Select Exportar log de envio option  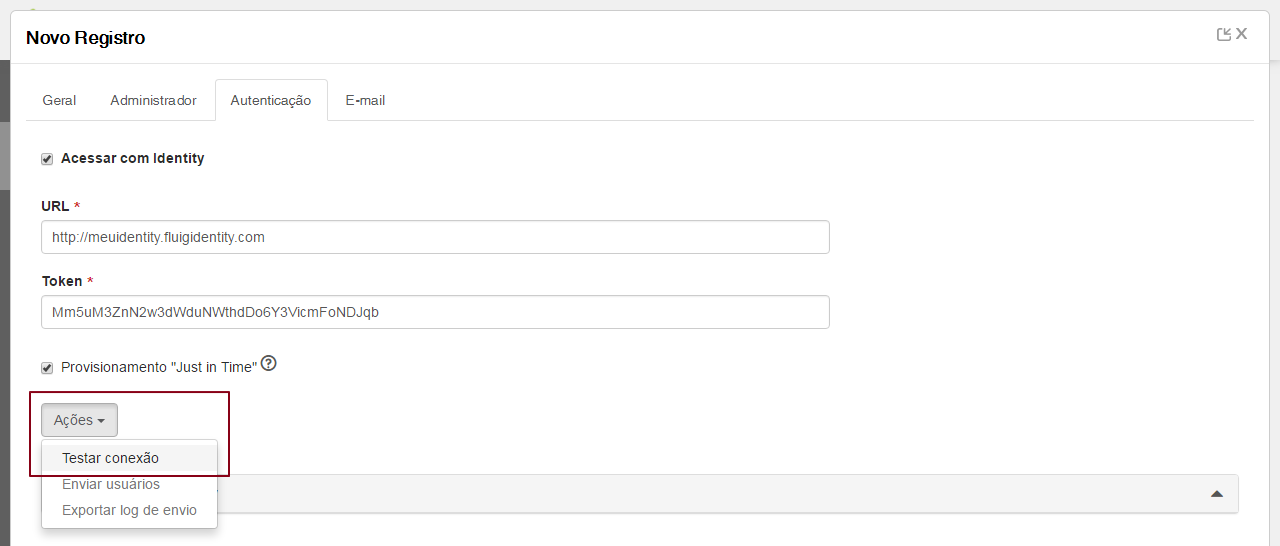pyautogui.click(x=129, y=510)
